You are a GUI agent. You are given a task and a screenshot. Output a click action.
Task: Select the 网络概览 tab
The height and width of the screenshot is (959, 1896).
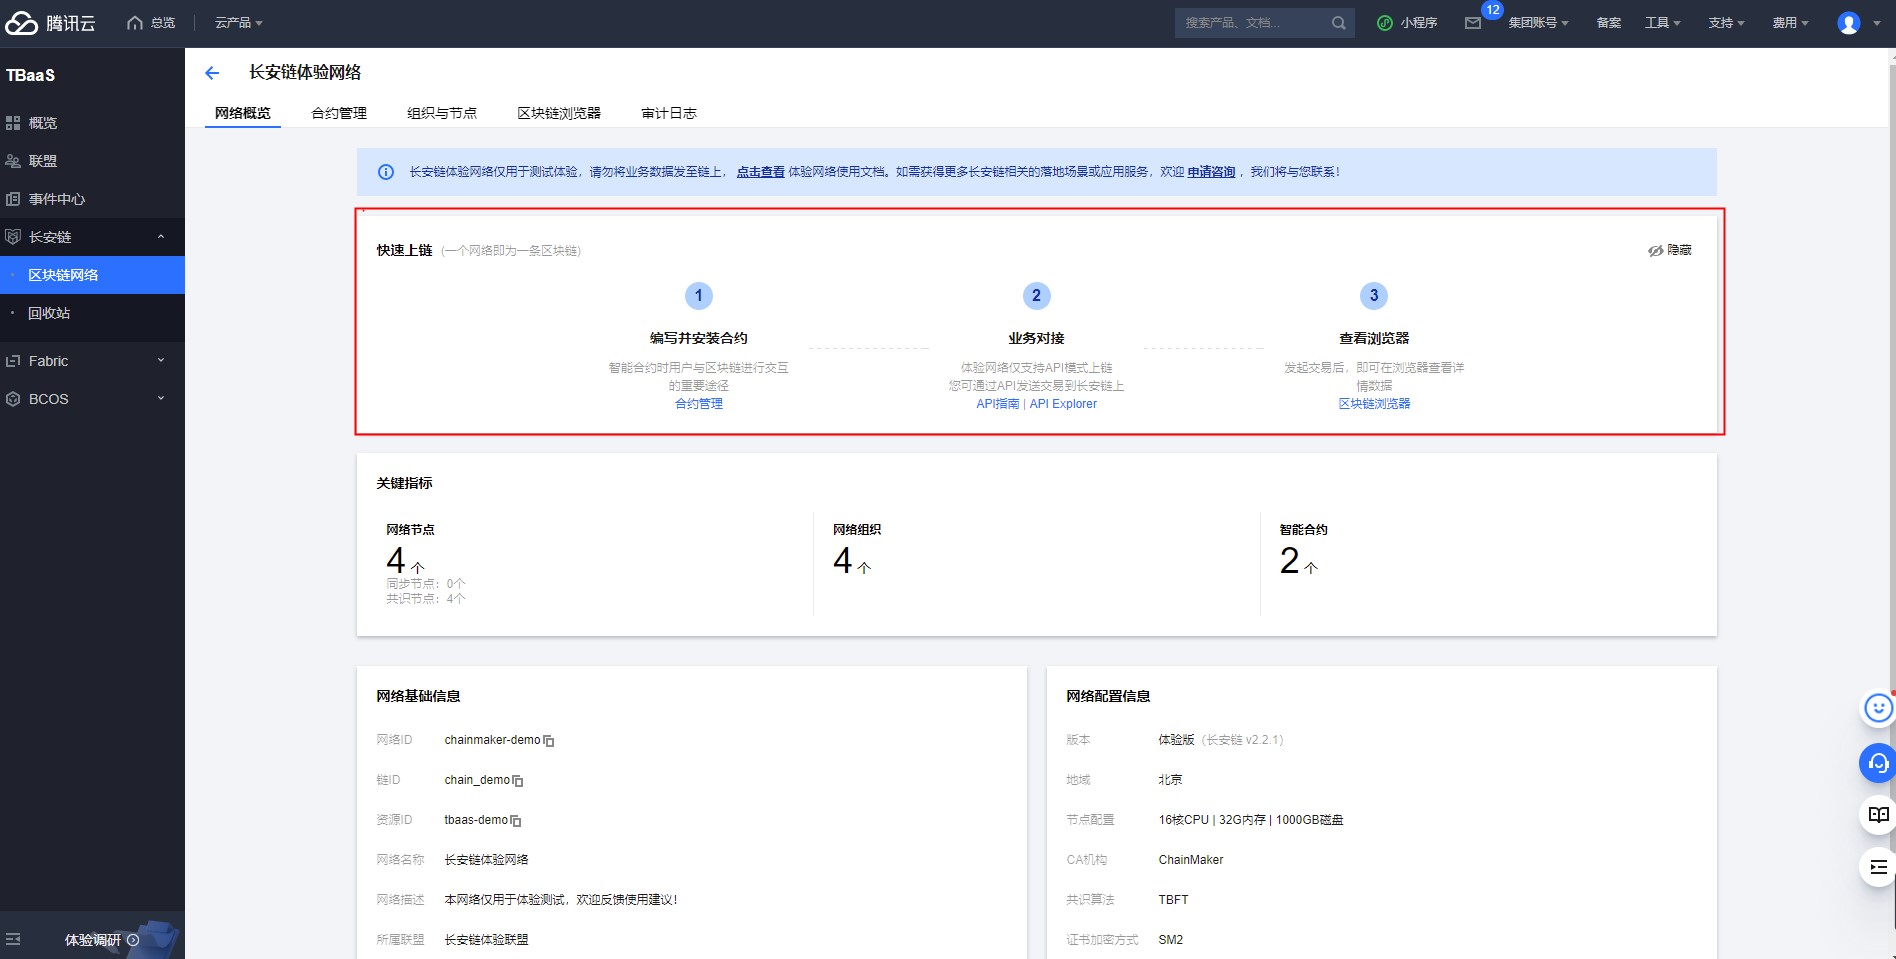click(243, 113)
